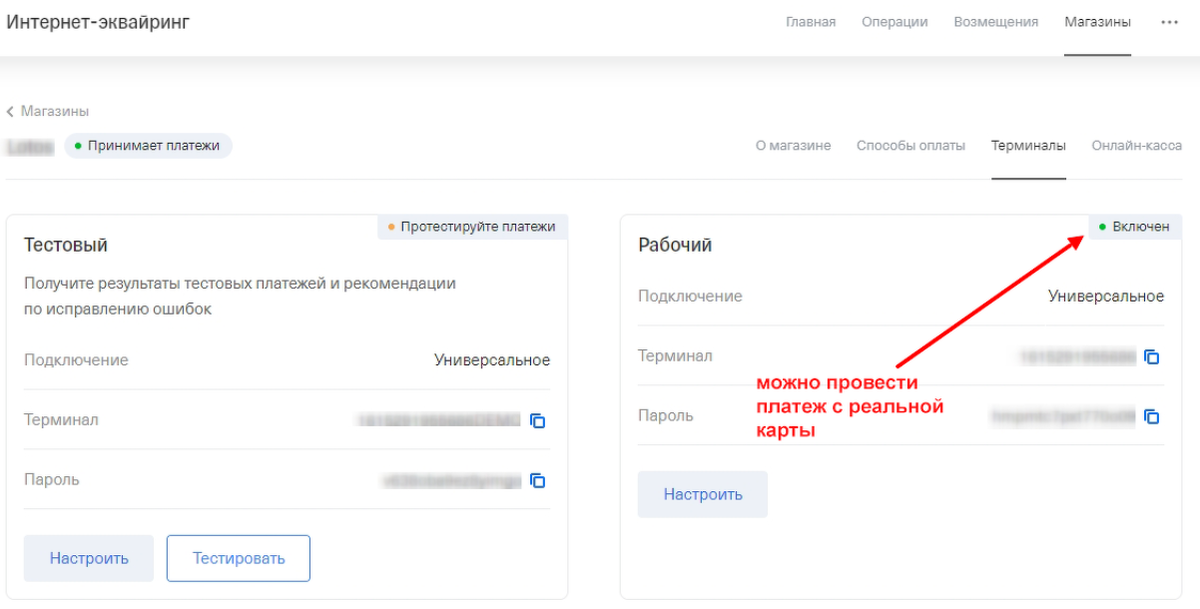Copy the test terminal password
The height and width of the screenshot is (609, 1200).
(538, 481)
